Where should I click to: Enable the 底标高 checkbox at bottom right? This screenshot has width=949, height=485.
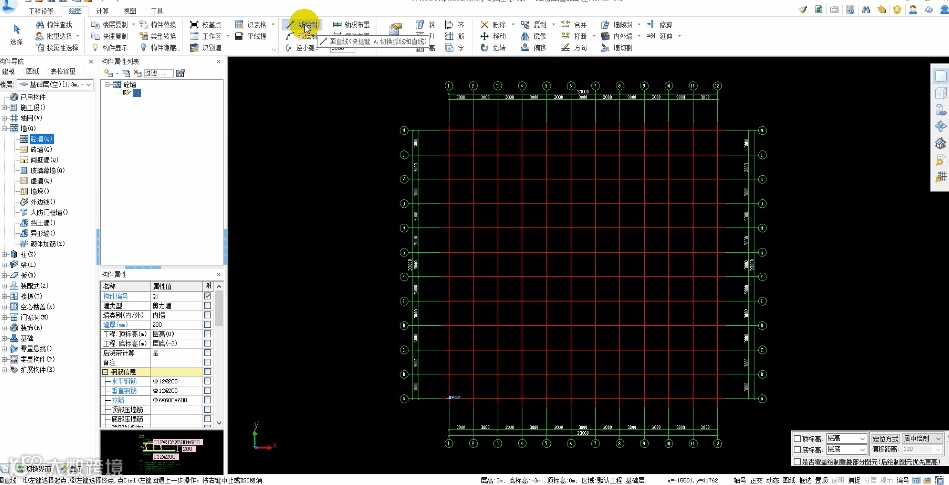pos(797,450)
